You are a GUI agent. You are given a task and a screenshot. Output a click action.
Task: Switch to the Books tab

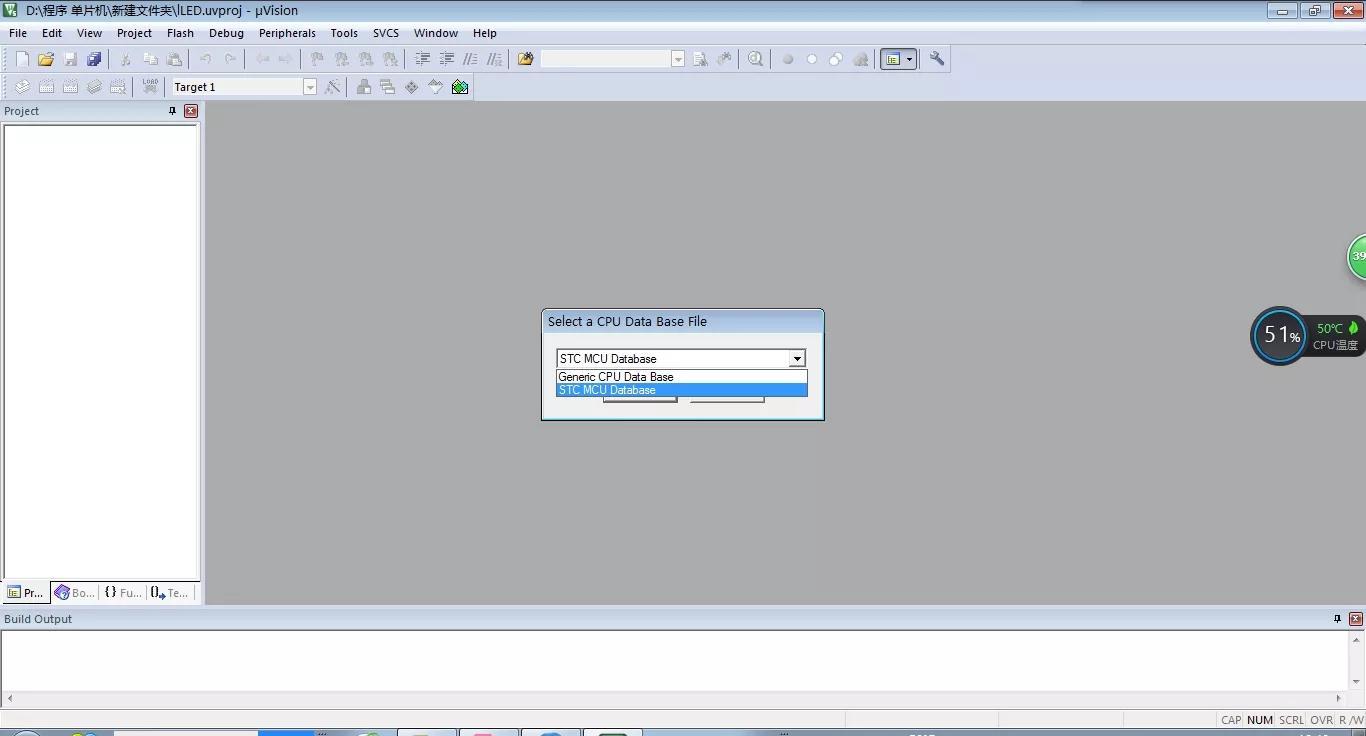click(x=75, y=593)
